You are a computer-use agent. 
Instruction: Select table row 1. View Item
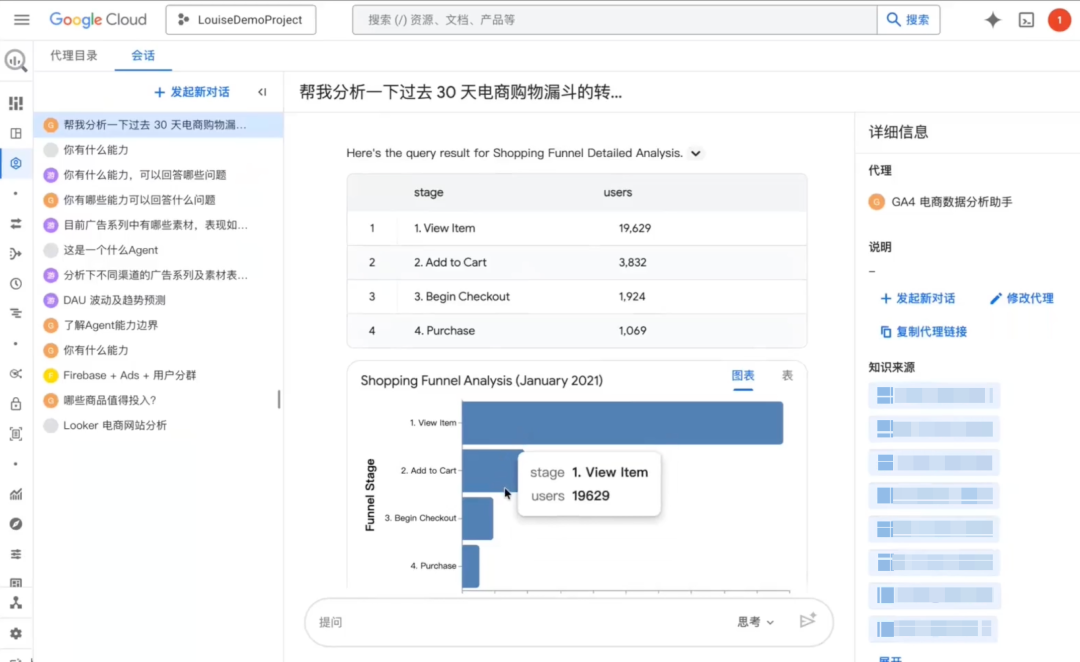[x=577, y=228]
